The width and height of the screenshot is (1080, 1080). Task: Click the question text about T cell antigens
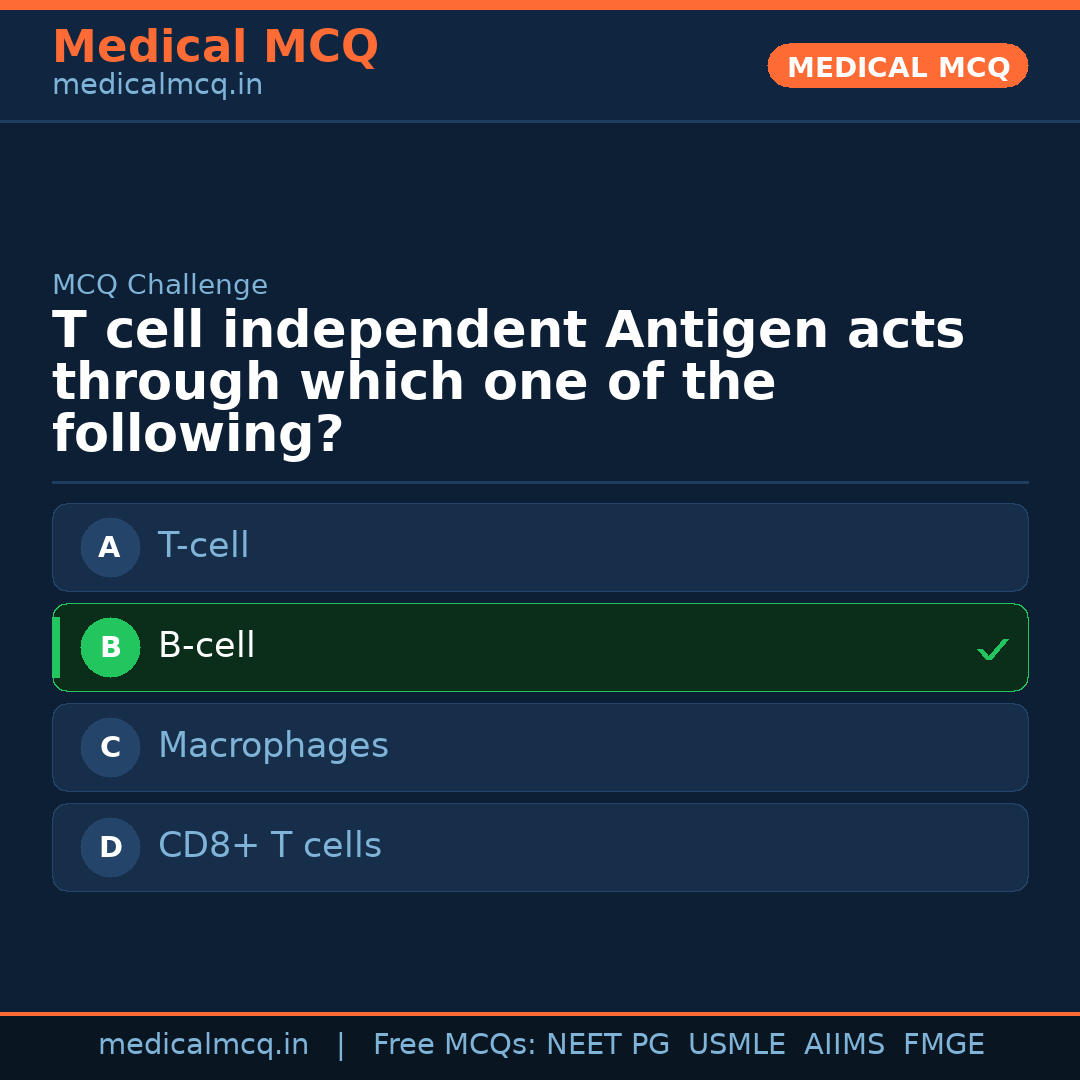coord(508,380)
